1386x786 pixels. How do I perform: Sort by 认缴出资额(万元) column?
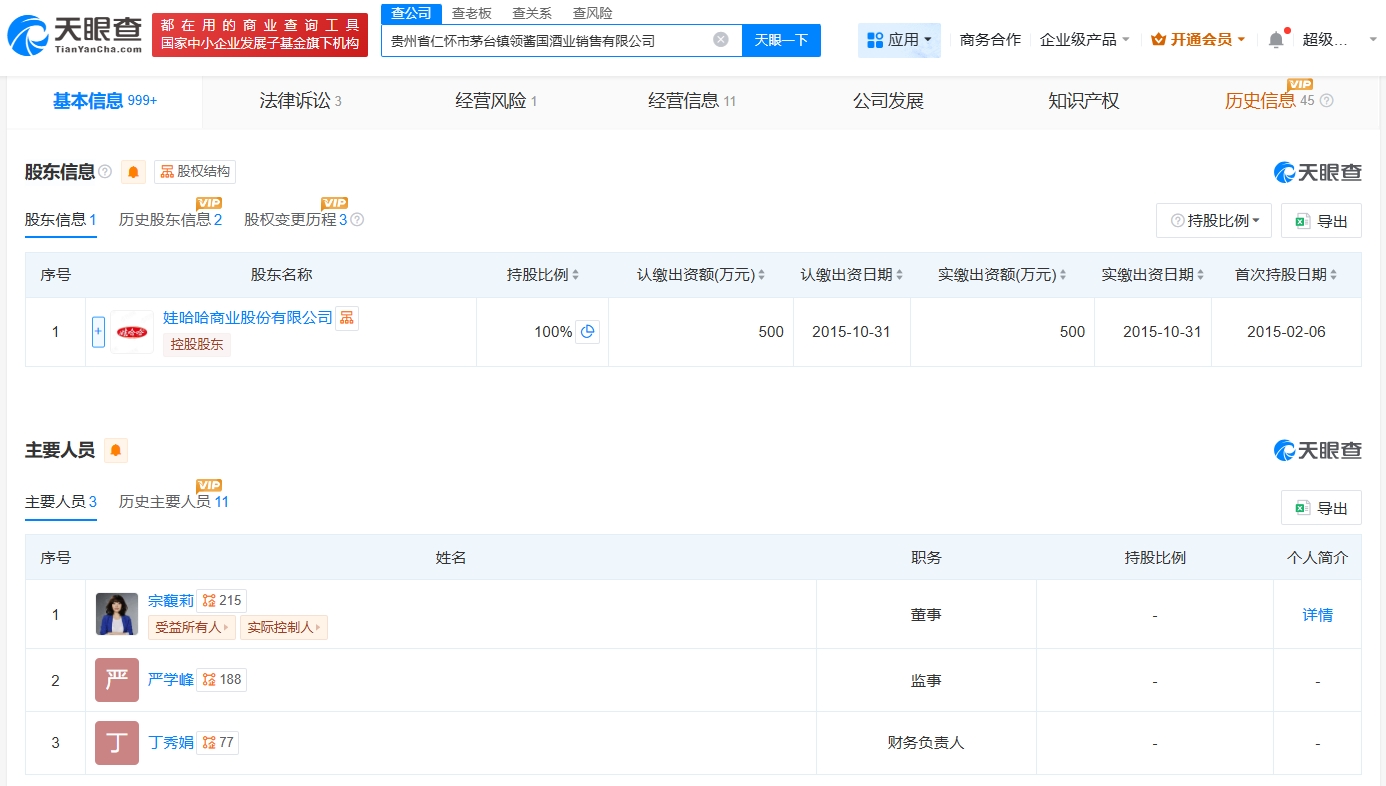click(x=701, y=275)
